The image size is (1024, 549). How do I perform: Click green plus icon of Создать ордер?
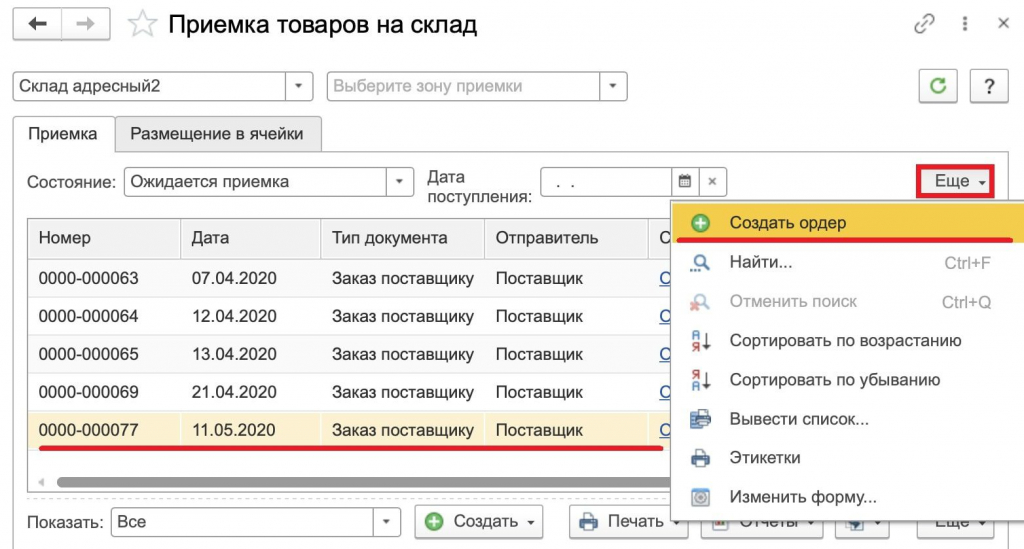click(700, 223)
